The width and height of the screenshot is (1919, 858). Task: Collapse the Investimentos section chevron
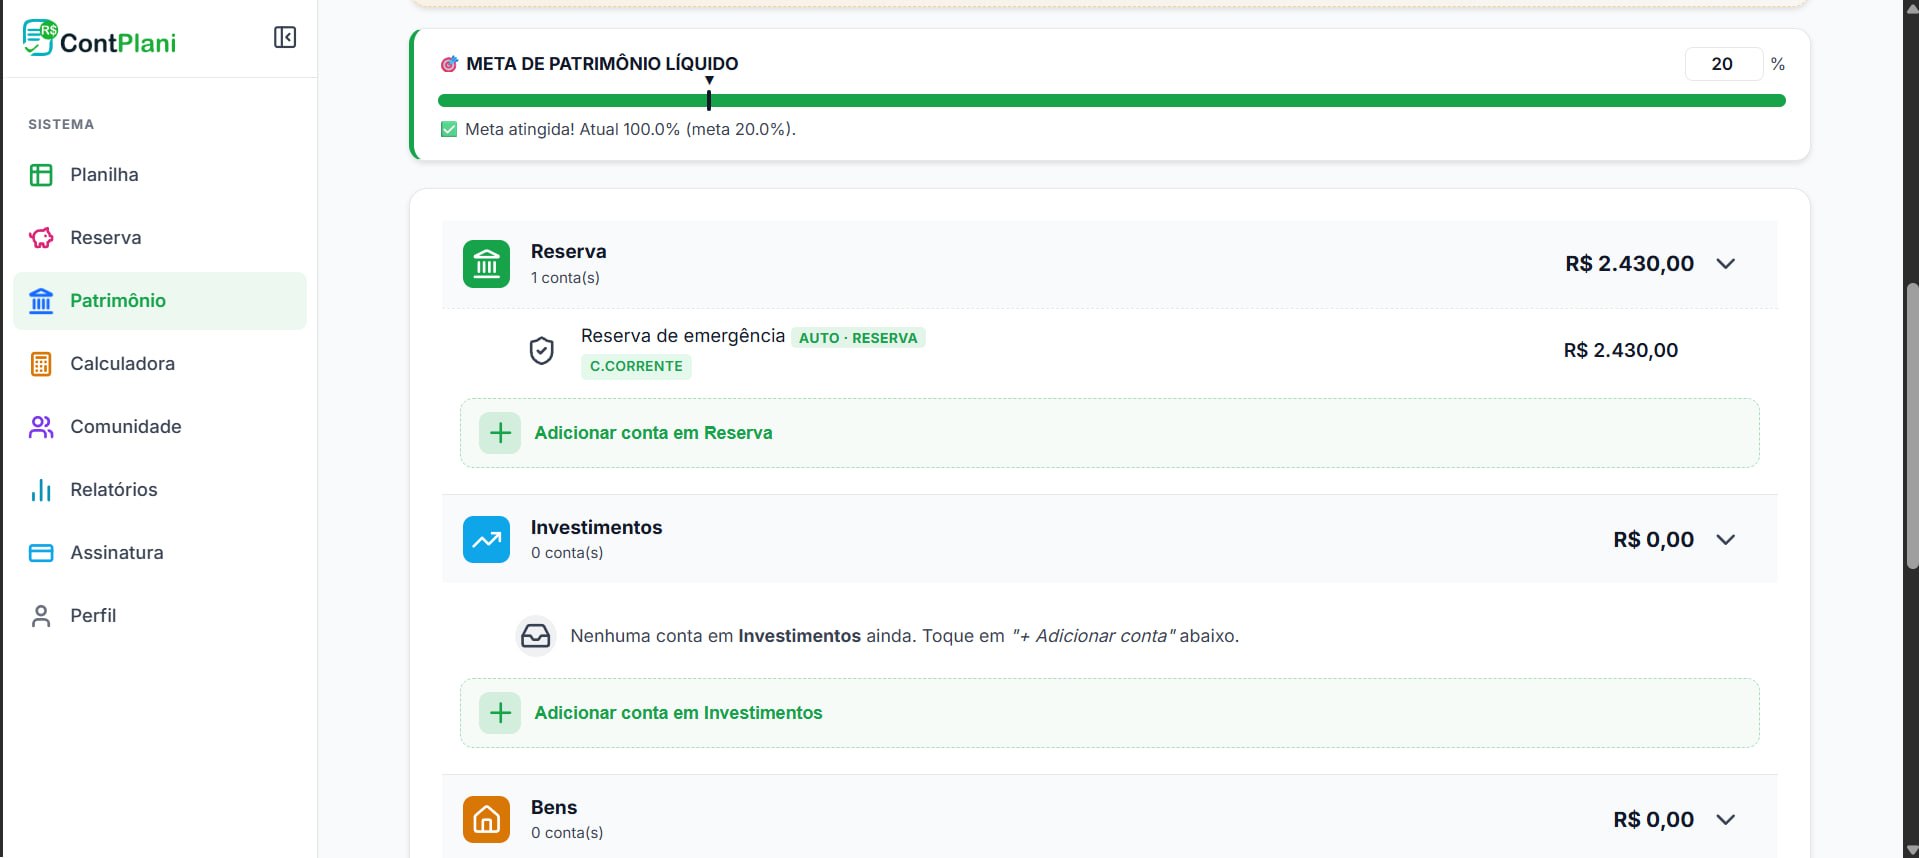pyautogui.click(x=1726, y=540)
